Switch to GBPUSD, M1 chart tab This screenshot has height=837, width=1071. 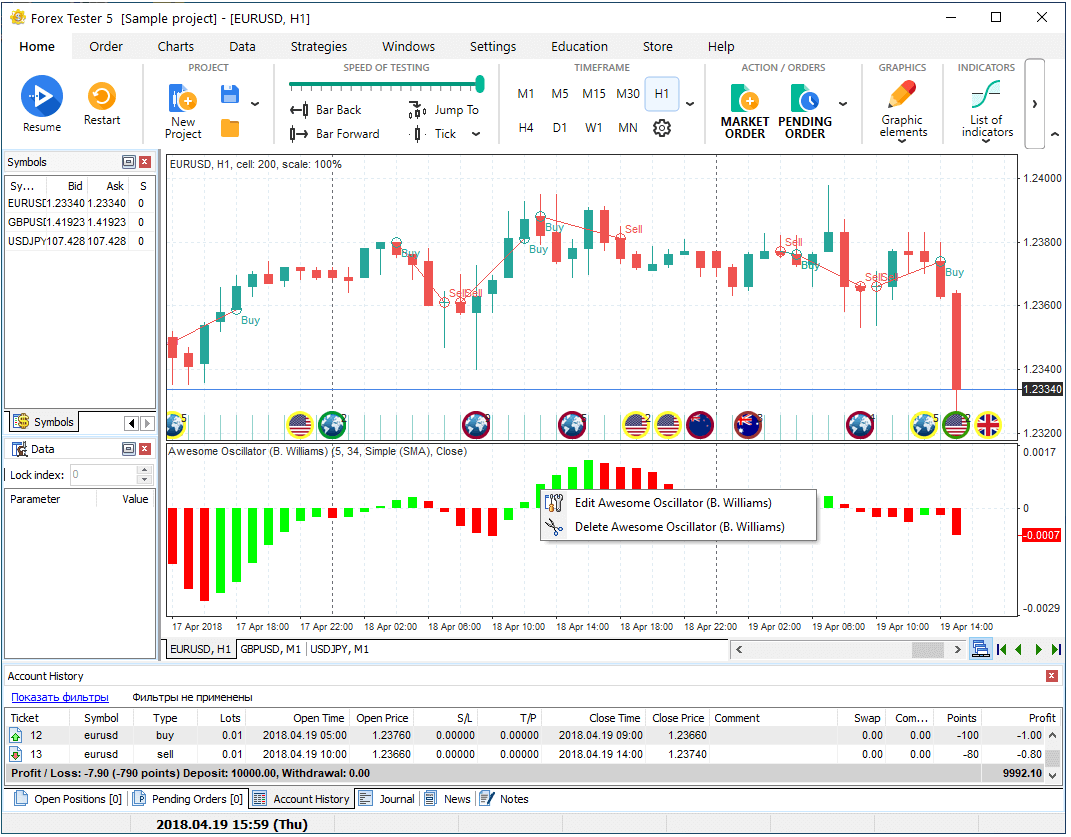tap(270, 649)
